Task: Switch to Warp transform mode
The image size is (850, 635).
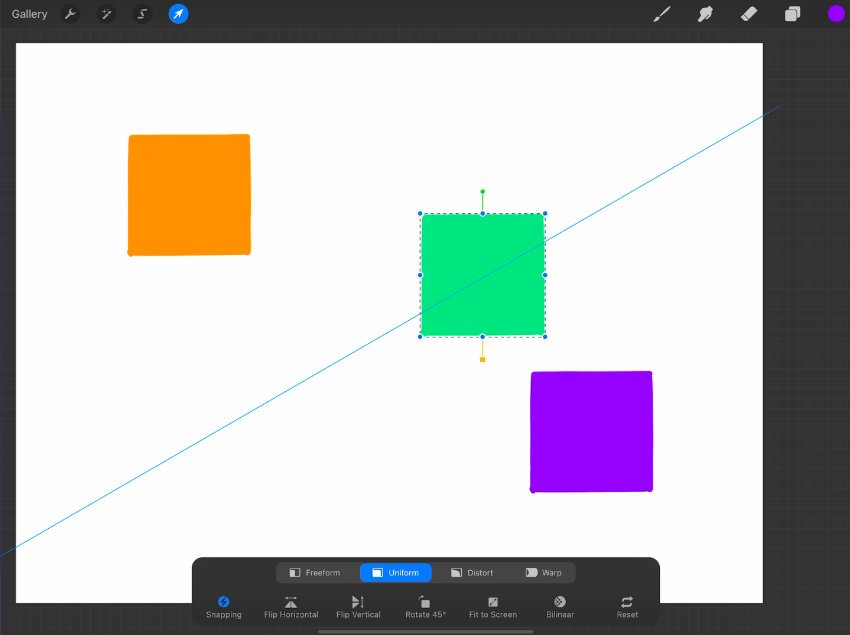Action: click(x=544, y=573)
